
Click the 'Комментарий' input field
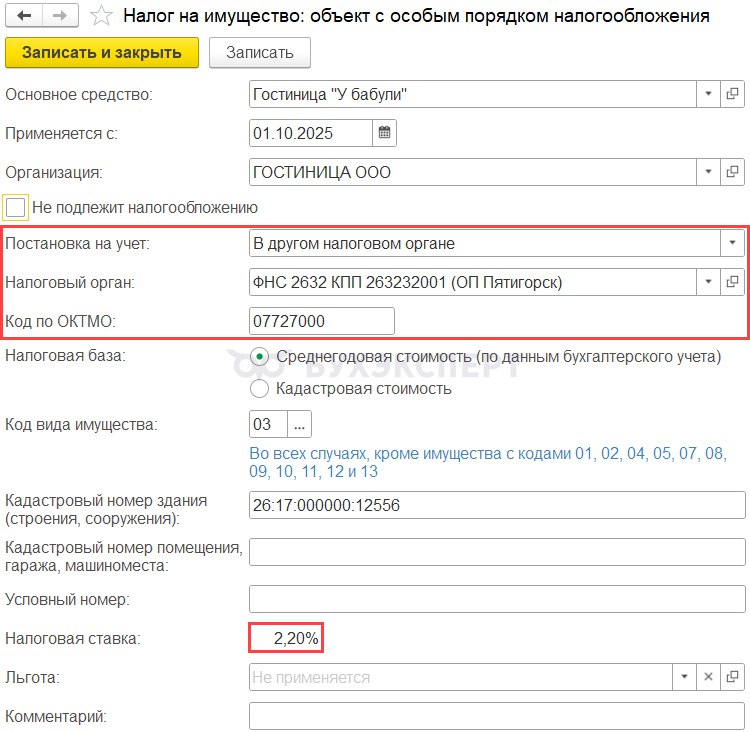coord(497,716)
